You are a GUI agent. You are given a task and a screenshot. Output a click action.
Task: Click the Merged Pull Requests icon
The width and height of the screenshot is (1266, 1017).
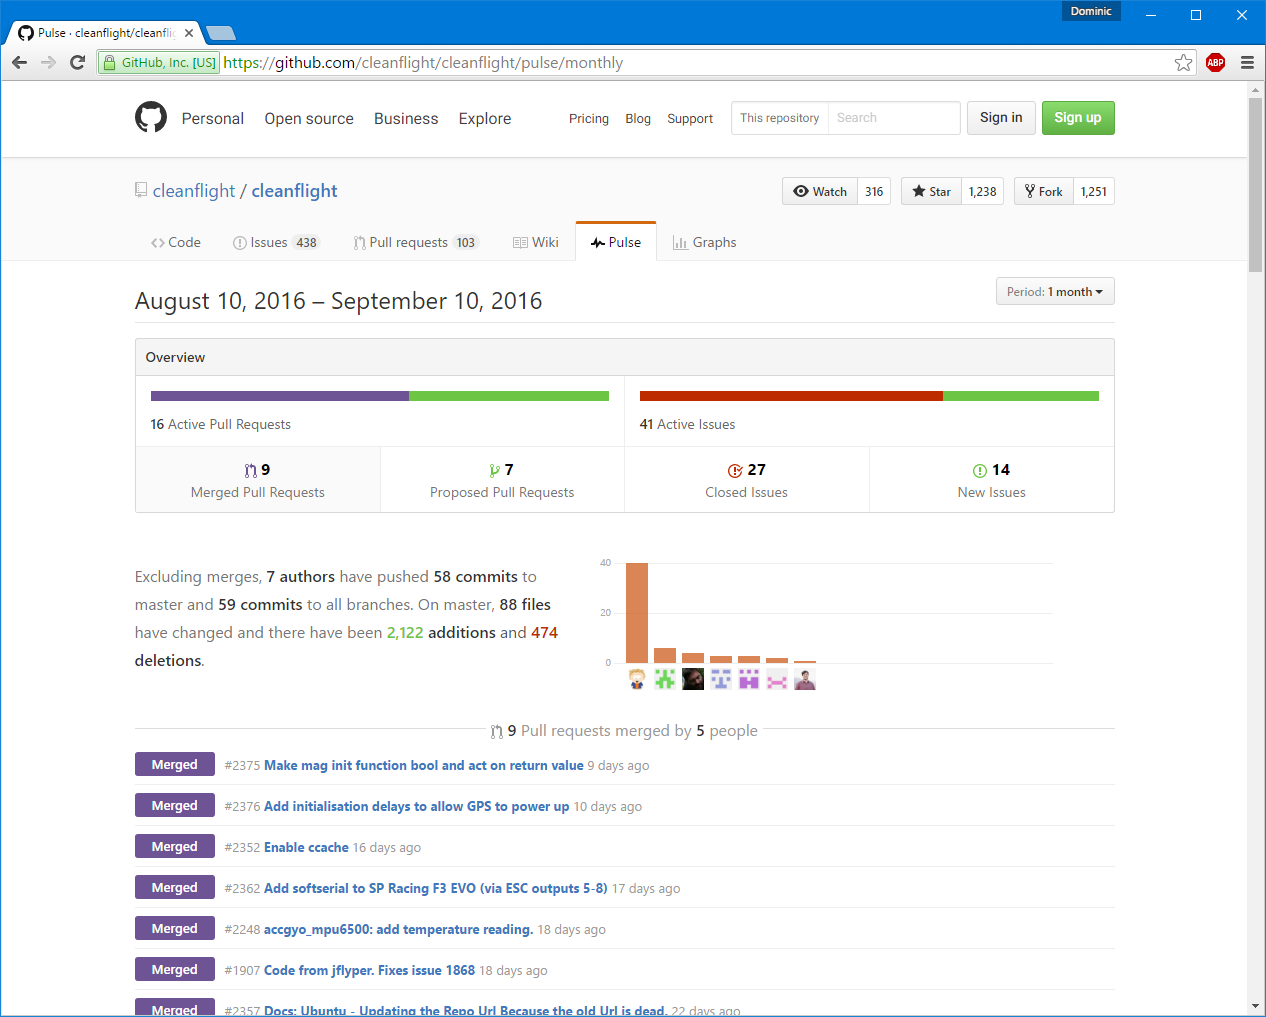point(250,470)
